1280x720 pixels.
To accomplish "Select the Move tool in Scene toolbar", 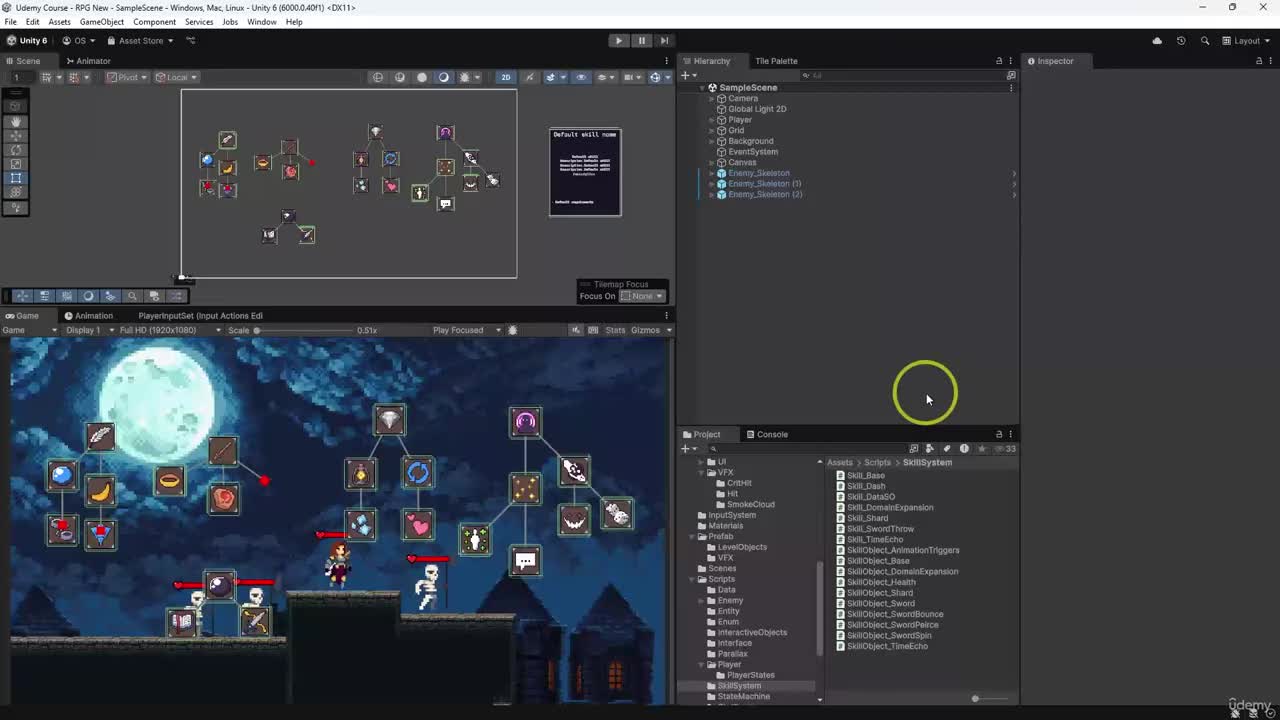I will pyautogui.click(x=15, y=135).
